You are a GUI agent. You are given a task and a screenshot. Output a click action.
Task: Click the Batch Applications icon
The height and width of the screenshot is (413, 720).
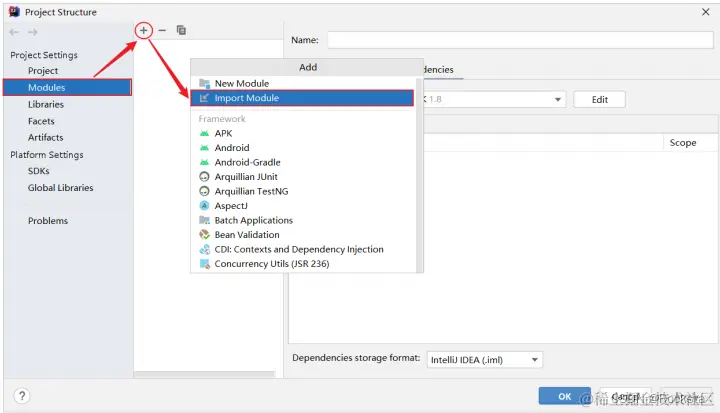(x=204, y=220)
